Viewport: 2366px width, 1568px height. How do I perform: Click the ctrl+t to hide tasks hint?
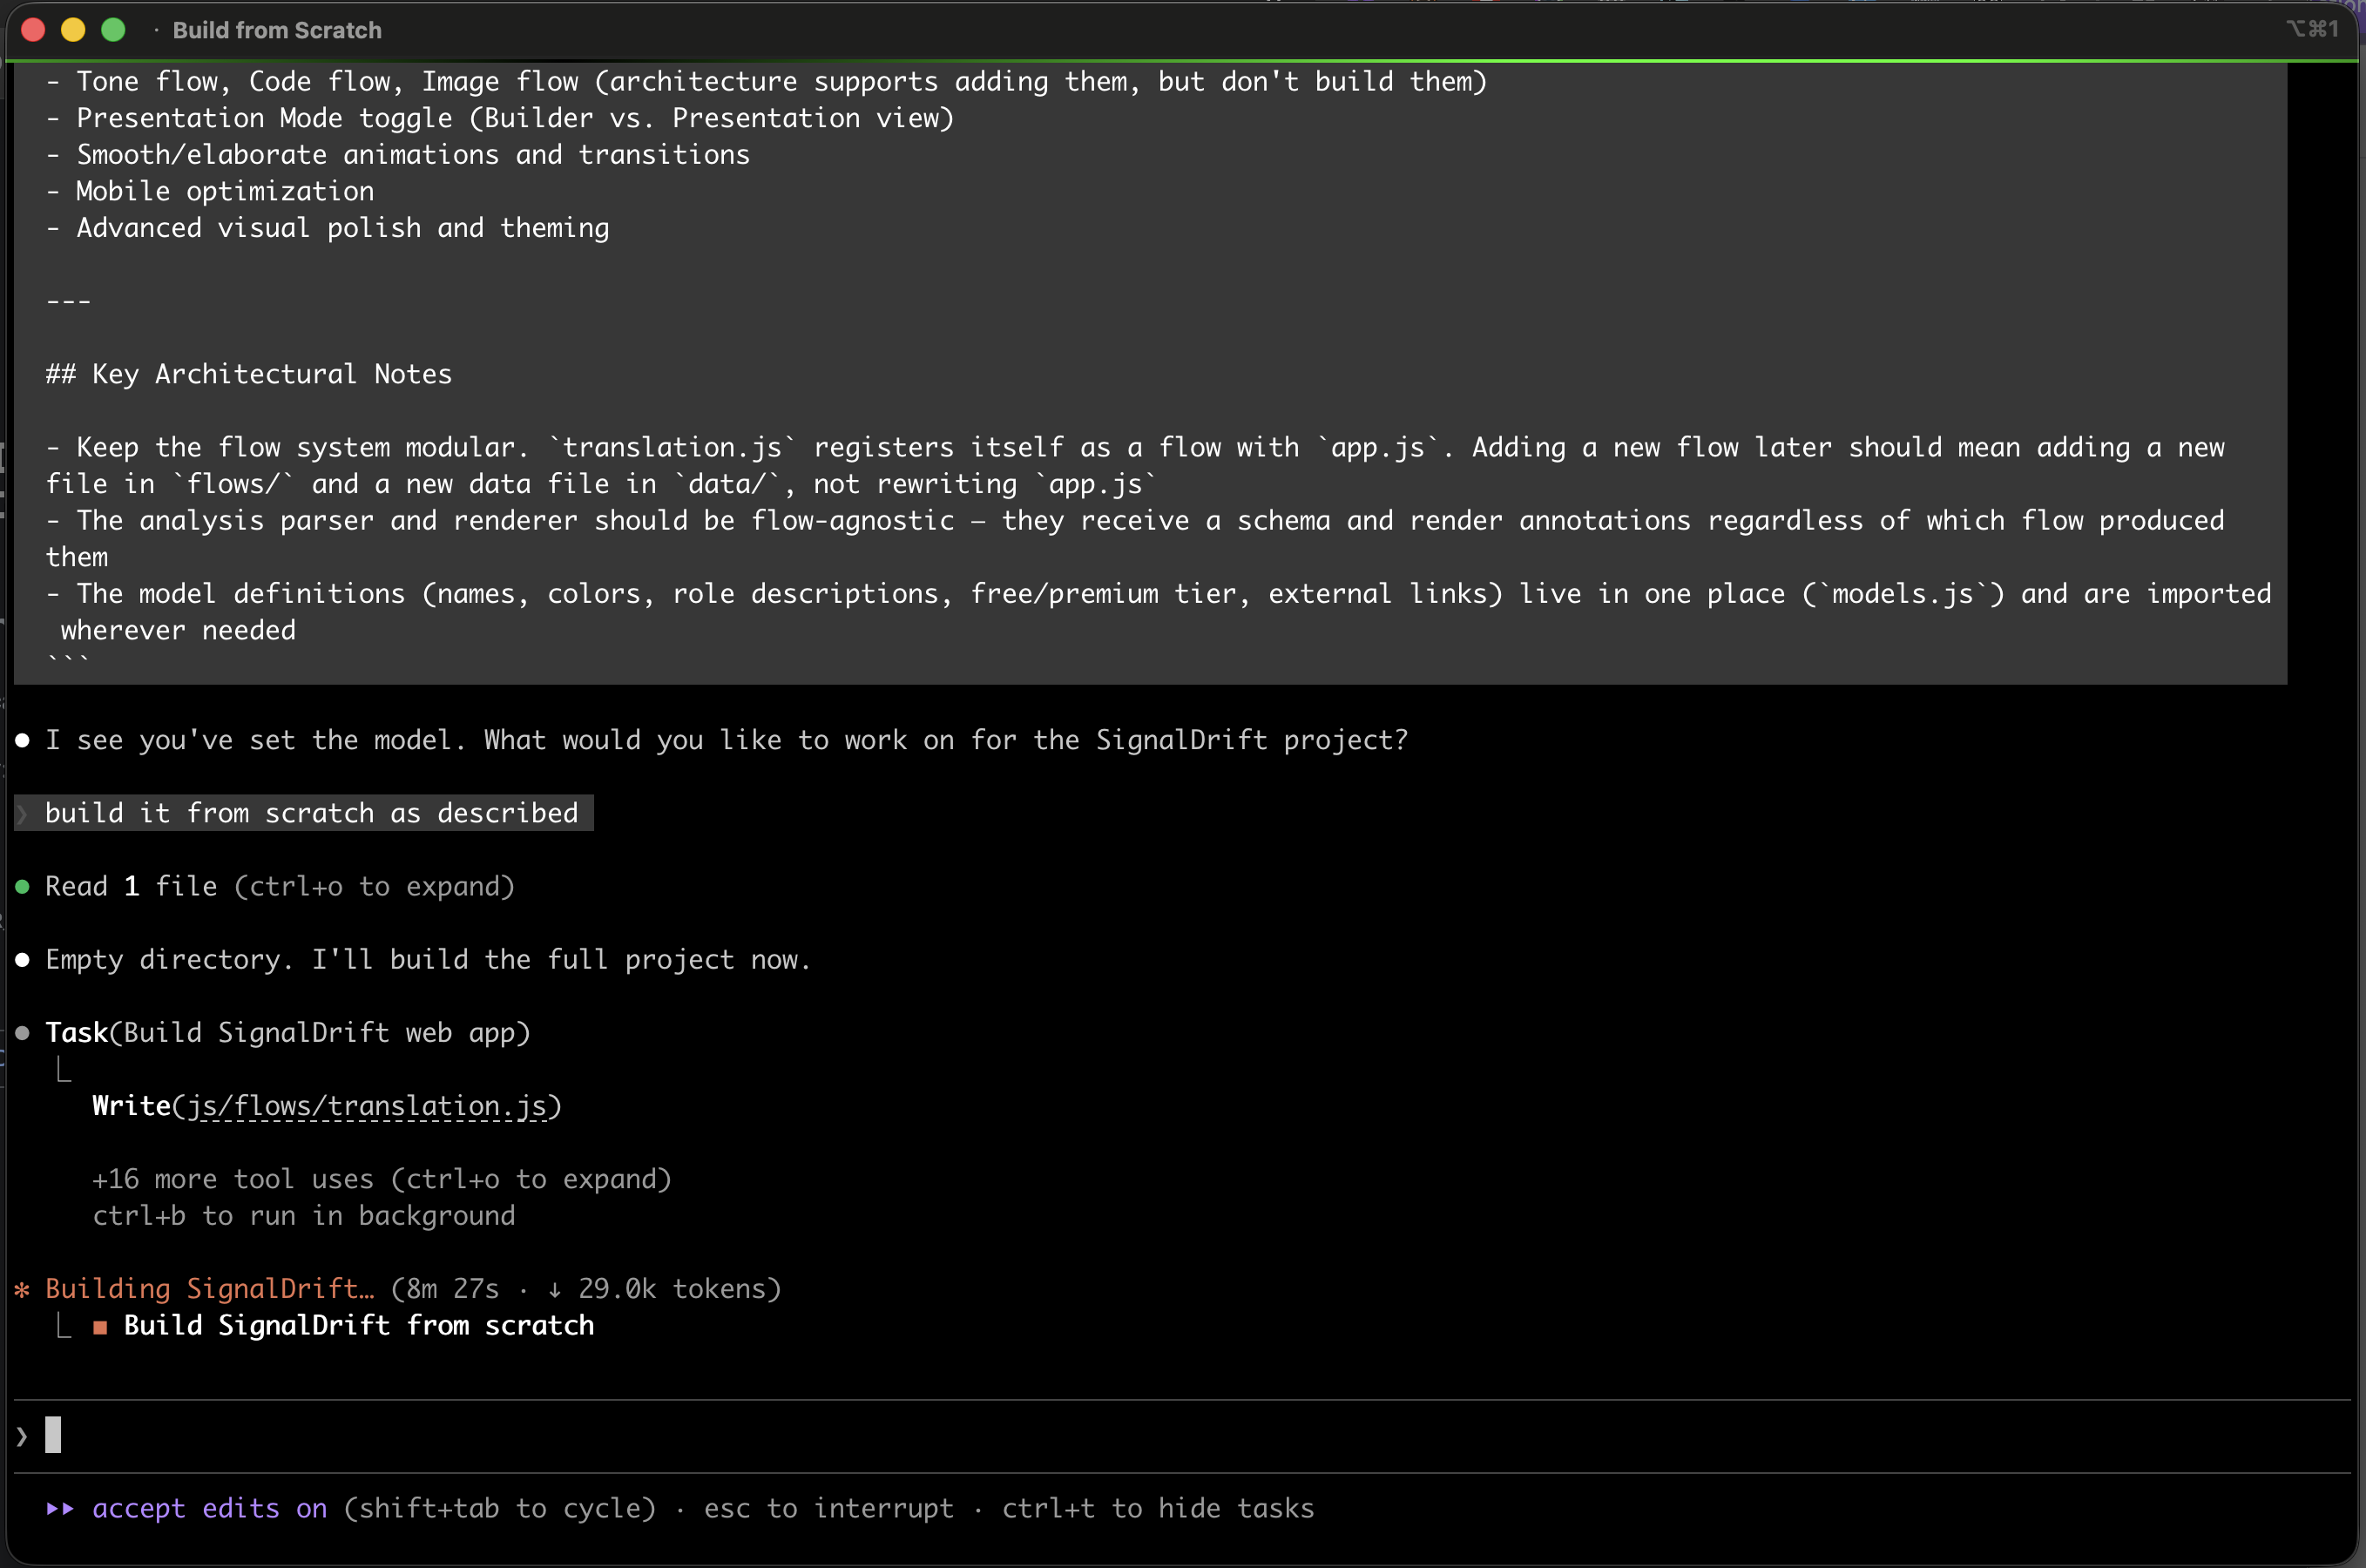click(x=1158, y=1509)
